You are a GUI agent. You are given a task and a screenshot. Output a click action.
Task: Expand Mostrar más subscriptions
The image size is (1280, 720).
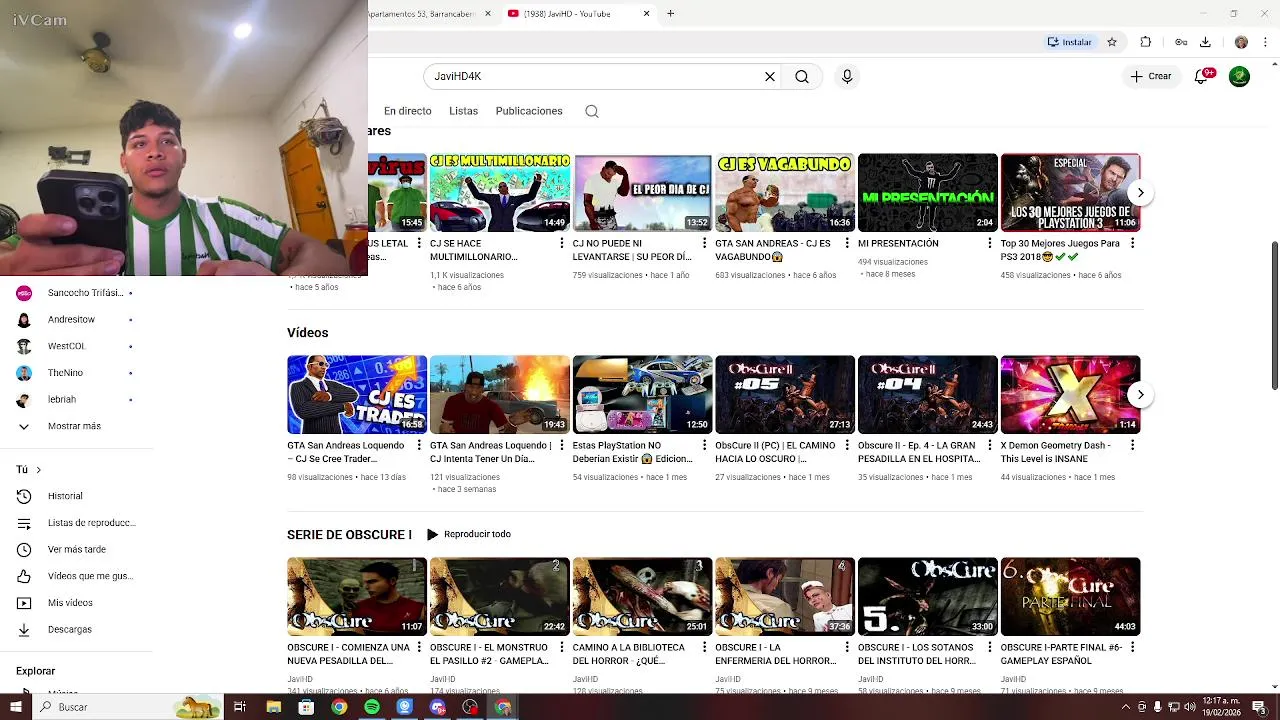coord(76,426)
